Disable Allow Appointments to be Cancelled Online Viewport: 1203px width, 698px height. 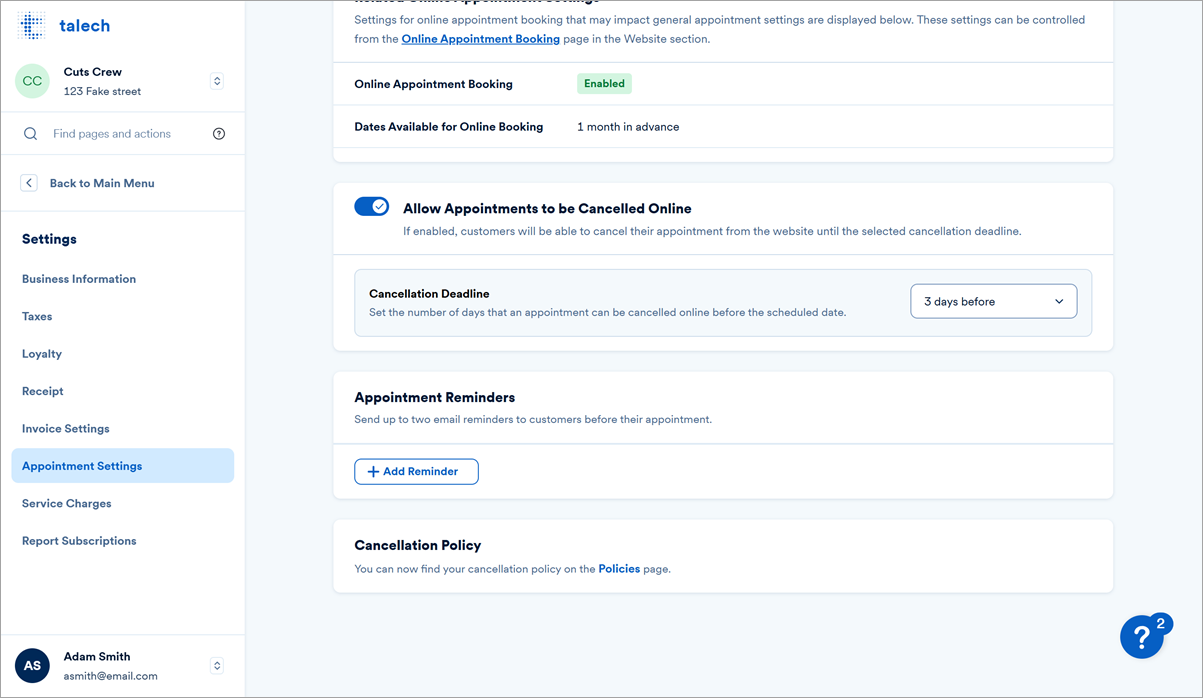click(371, 206)
